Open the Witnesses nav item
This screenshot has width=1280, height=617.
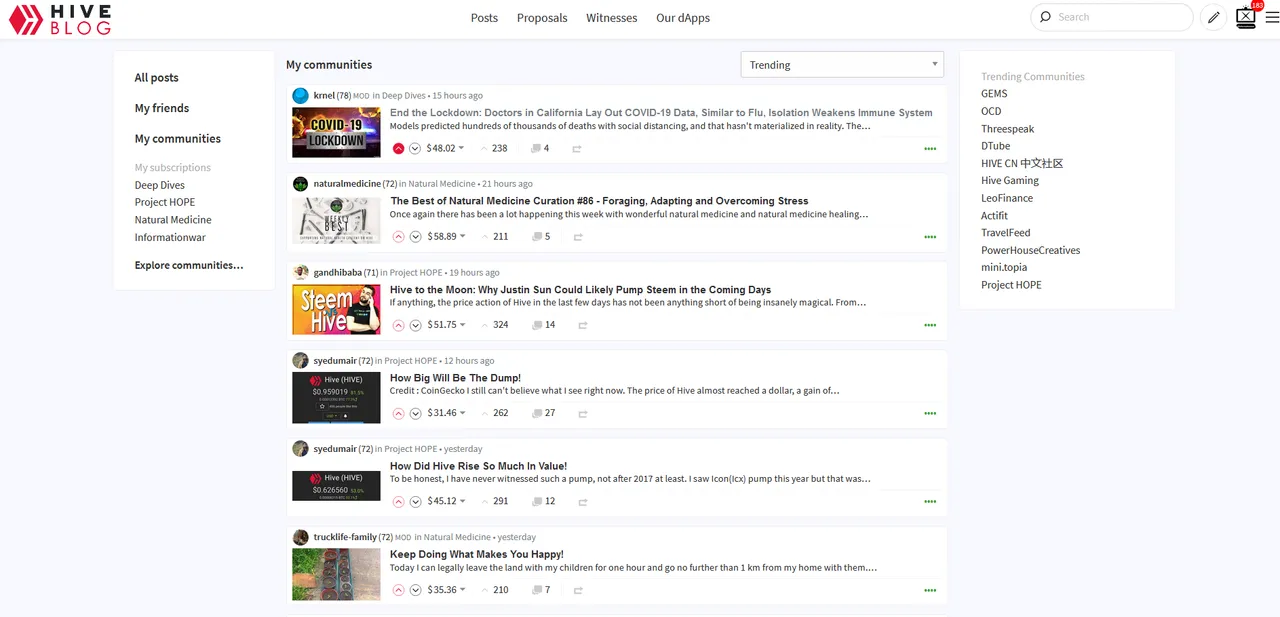pos(611,18)
